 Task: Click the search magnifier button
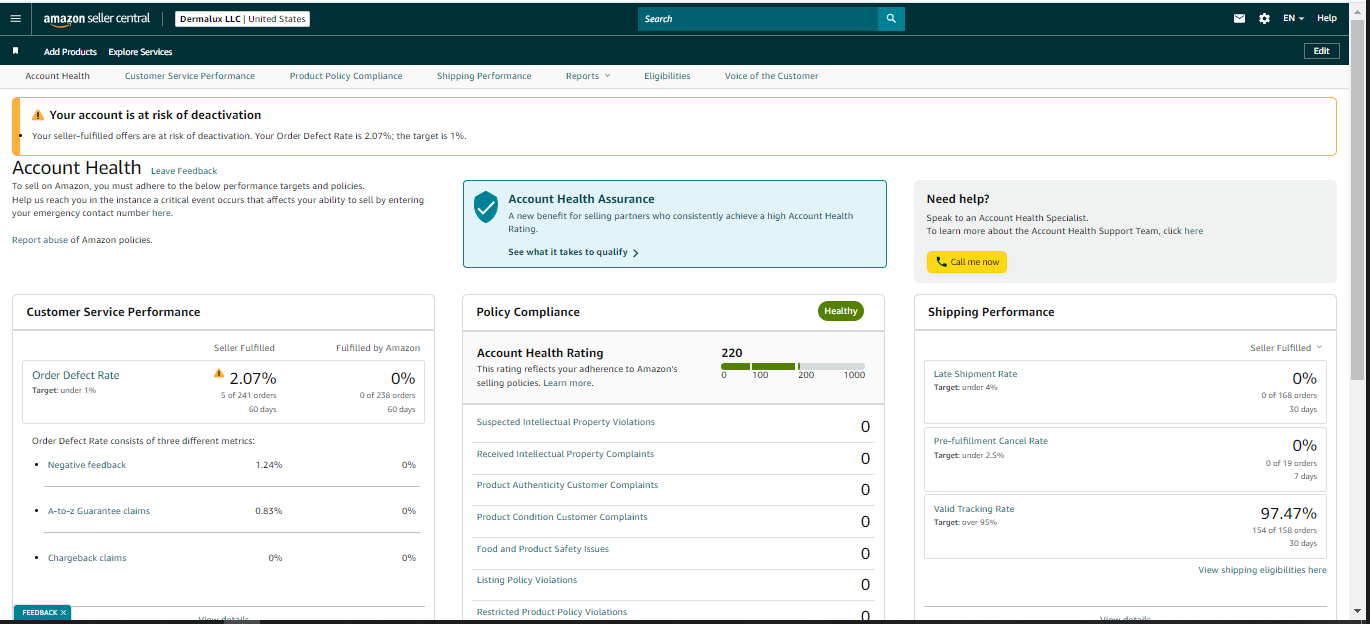coord(891,19)
